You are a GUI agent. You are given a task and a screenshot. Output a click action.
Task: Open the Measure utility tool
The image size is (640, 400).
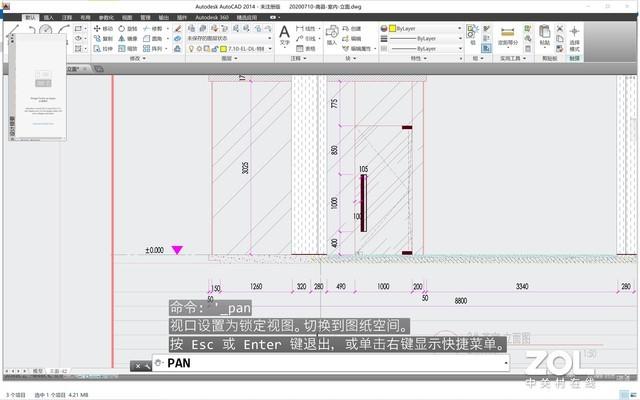pyautogui.click(x=508, y=36)
